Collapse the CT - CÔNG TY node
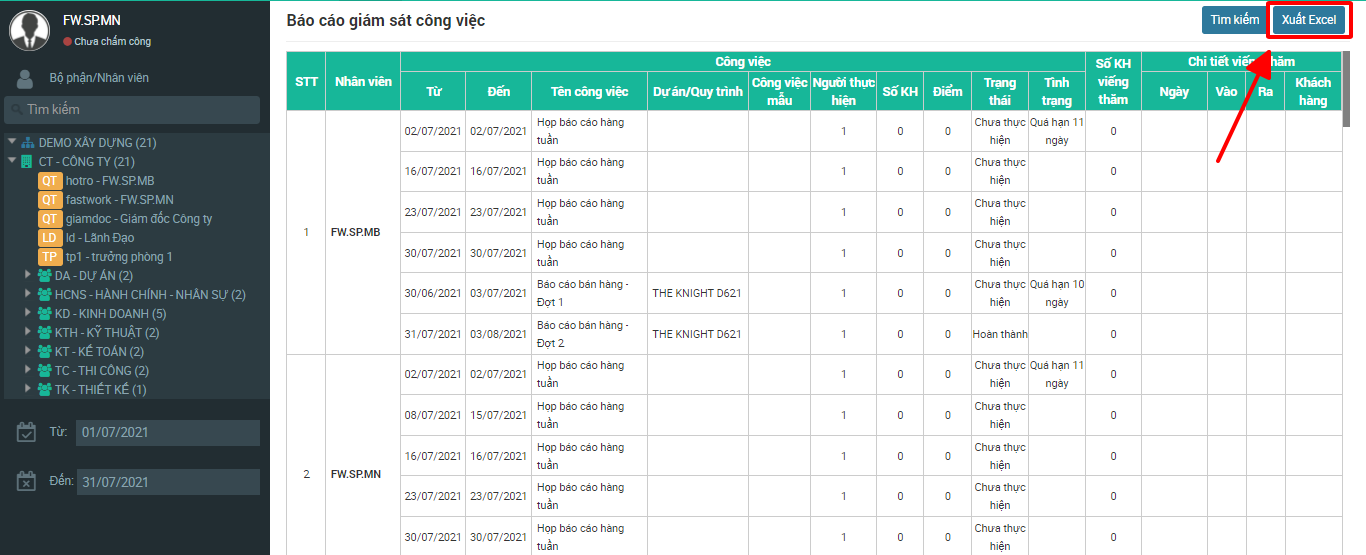Image resolution: width=1366 pixels, height=555 pixels. coord(12,161)
